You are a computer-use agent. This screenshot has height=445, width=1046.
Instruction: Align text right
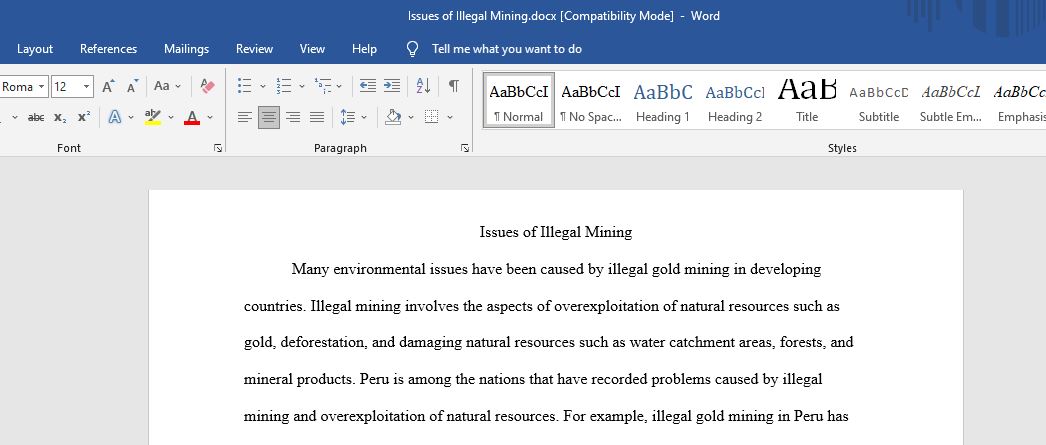pos(293,117)
